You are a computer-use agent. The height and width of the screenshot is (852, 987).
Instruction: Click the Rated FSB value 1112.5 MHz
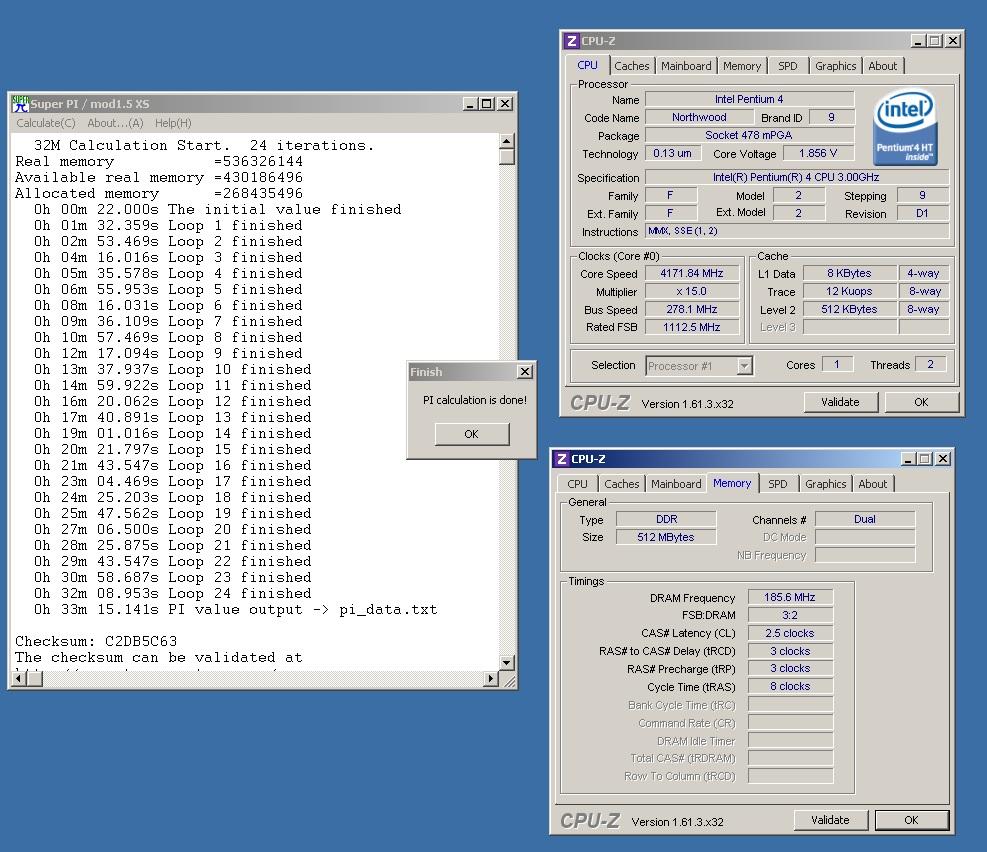click(692, 327)
